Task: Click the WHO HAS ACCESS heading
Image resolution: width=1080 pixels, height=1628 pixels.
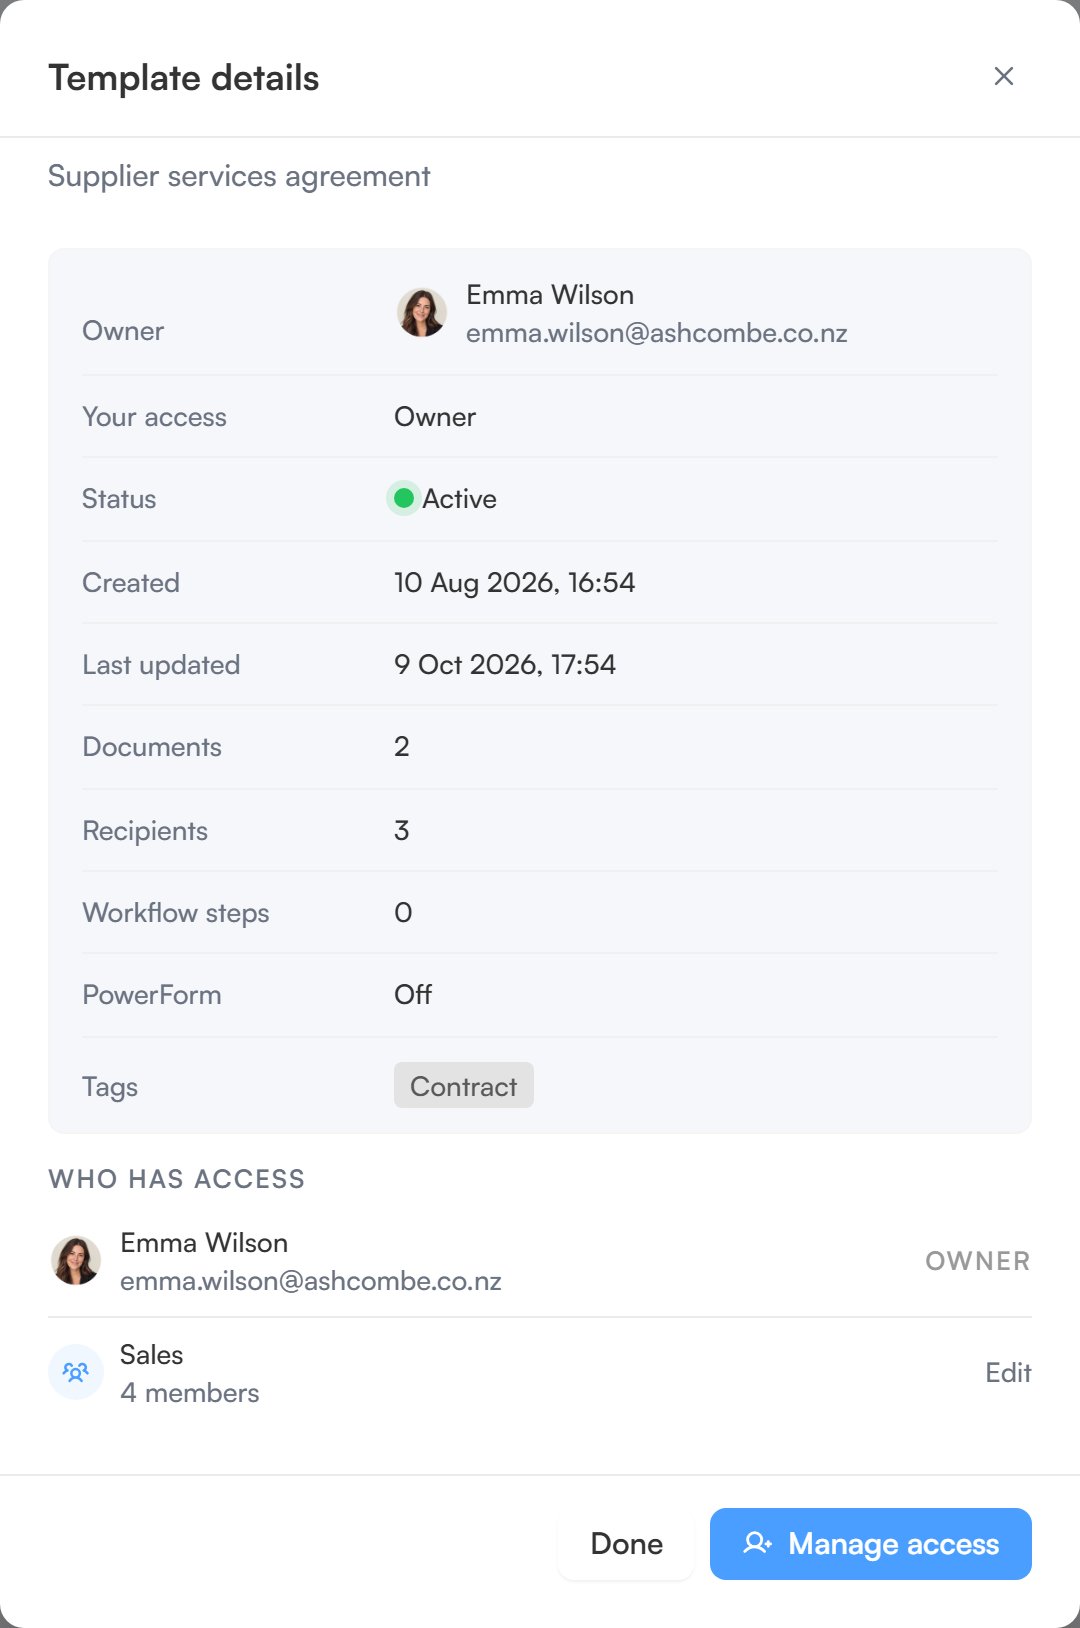Action: click(x=177, y=1179)
